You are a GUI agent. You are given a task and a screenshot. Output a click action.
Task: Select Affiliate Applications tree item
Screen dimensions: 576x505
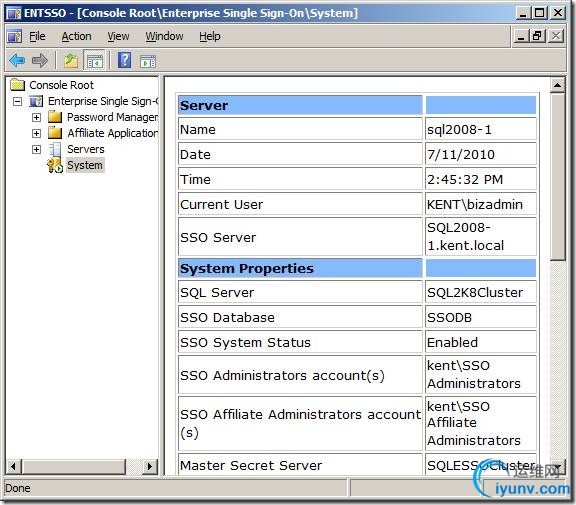tap(112, 133)
